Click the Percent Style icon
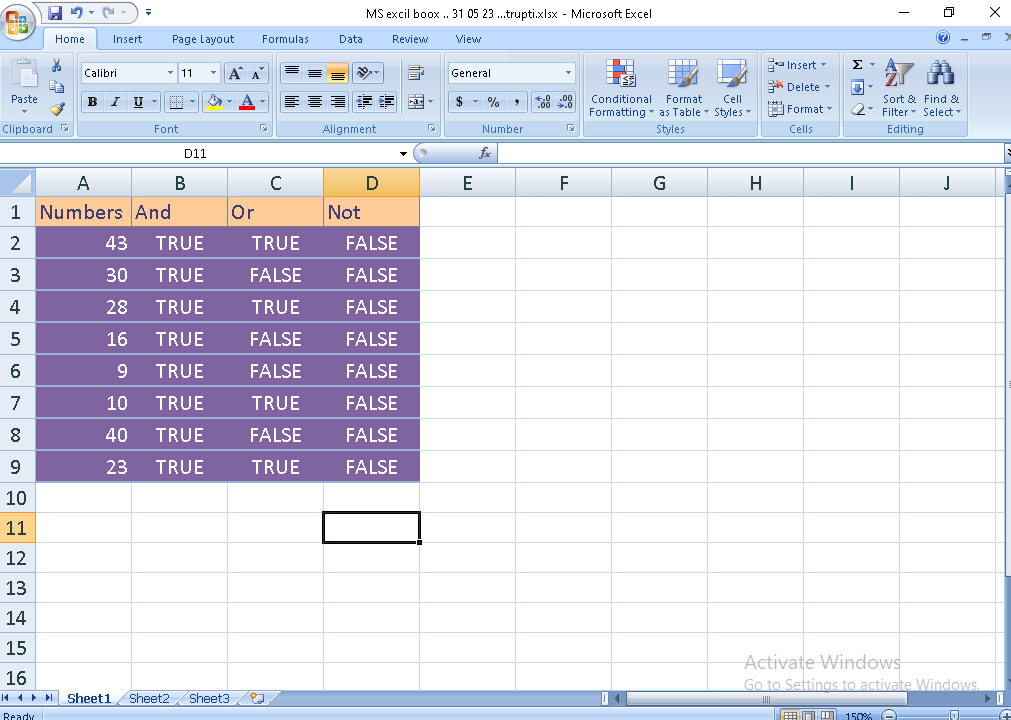This screenshot has width=1011, height=720. click(x=493, y=102)
